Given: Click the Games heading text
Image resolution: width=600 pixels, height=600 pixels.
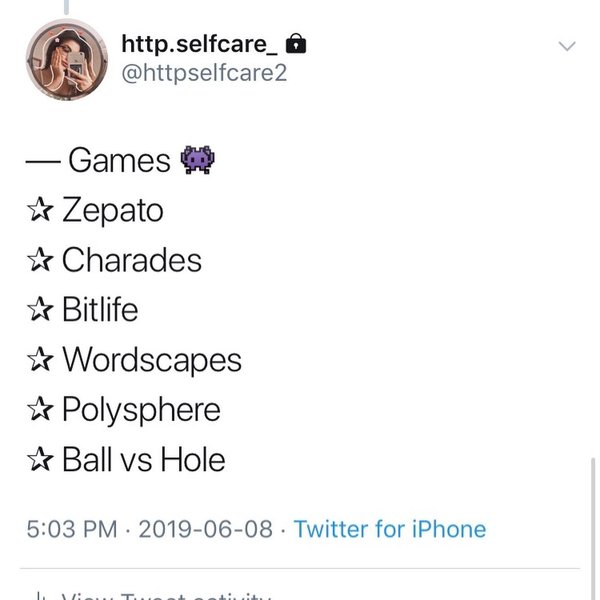Looking at the screenshot, I should 119,160.
